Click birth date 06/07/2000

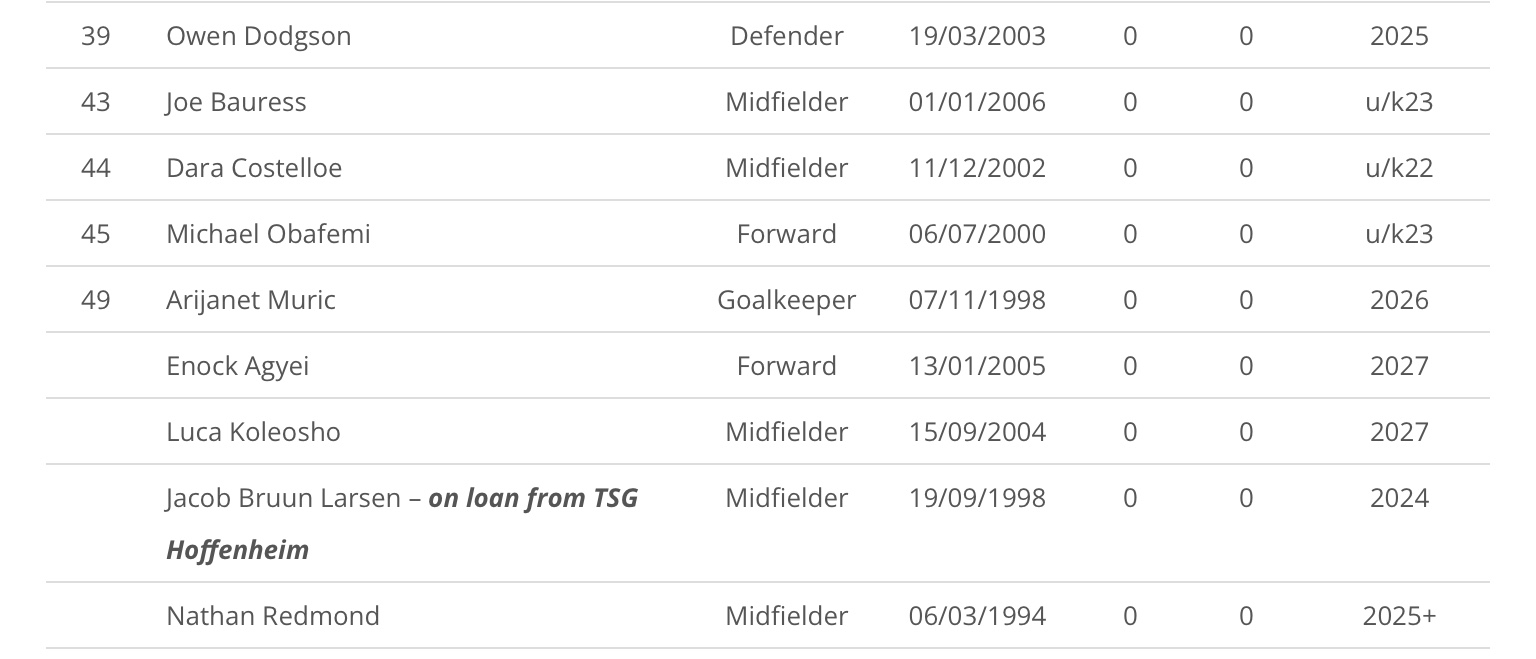tap(977, 234)
